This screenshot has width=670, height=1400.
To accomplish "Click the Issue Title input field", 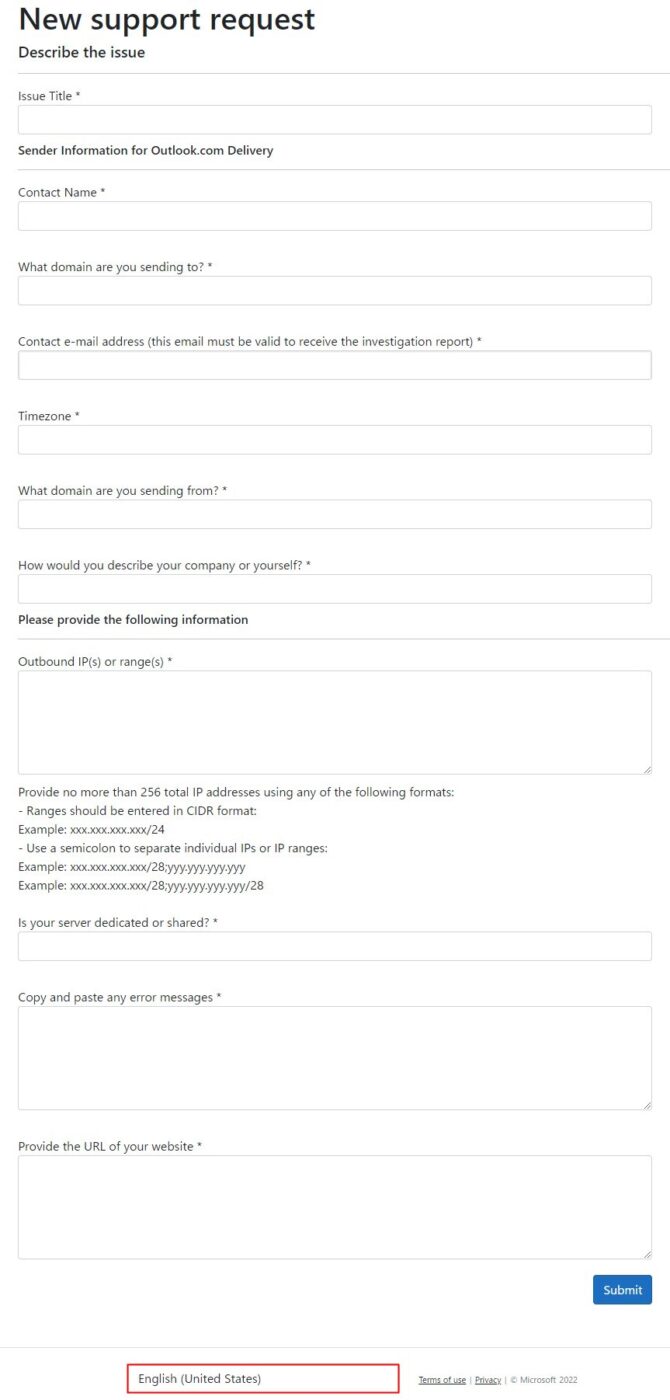I will click(x=334, y=120).
